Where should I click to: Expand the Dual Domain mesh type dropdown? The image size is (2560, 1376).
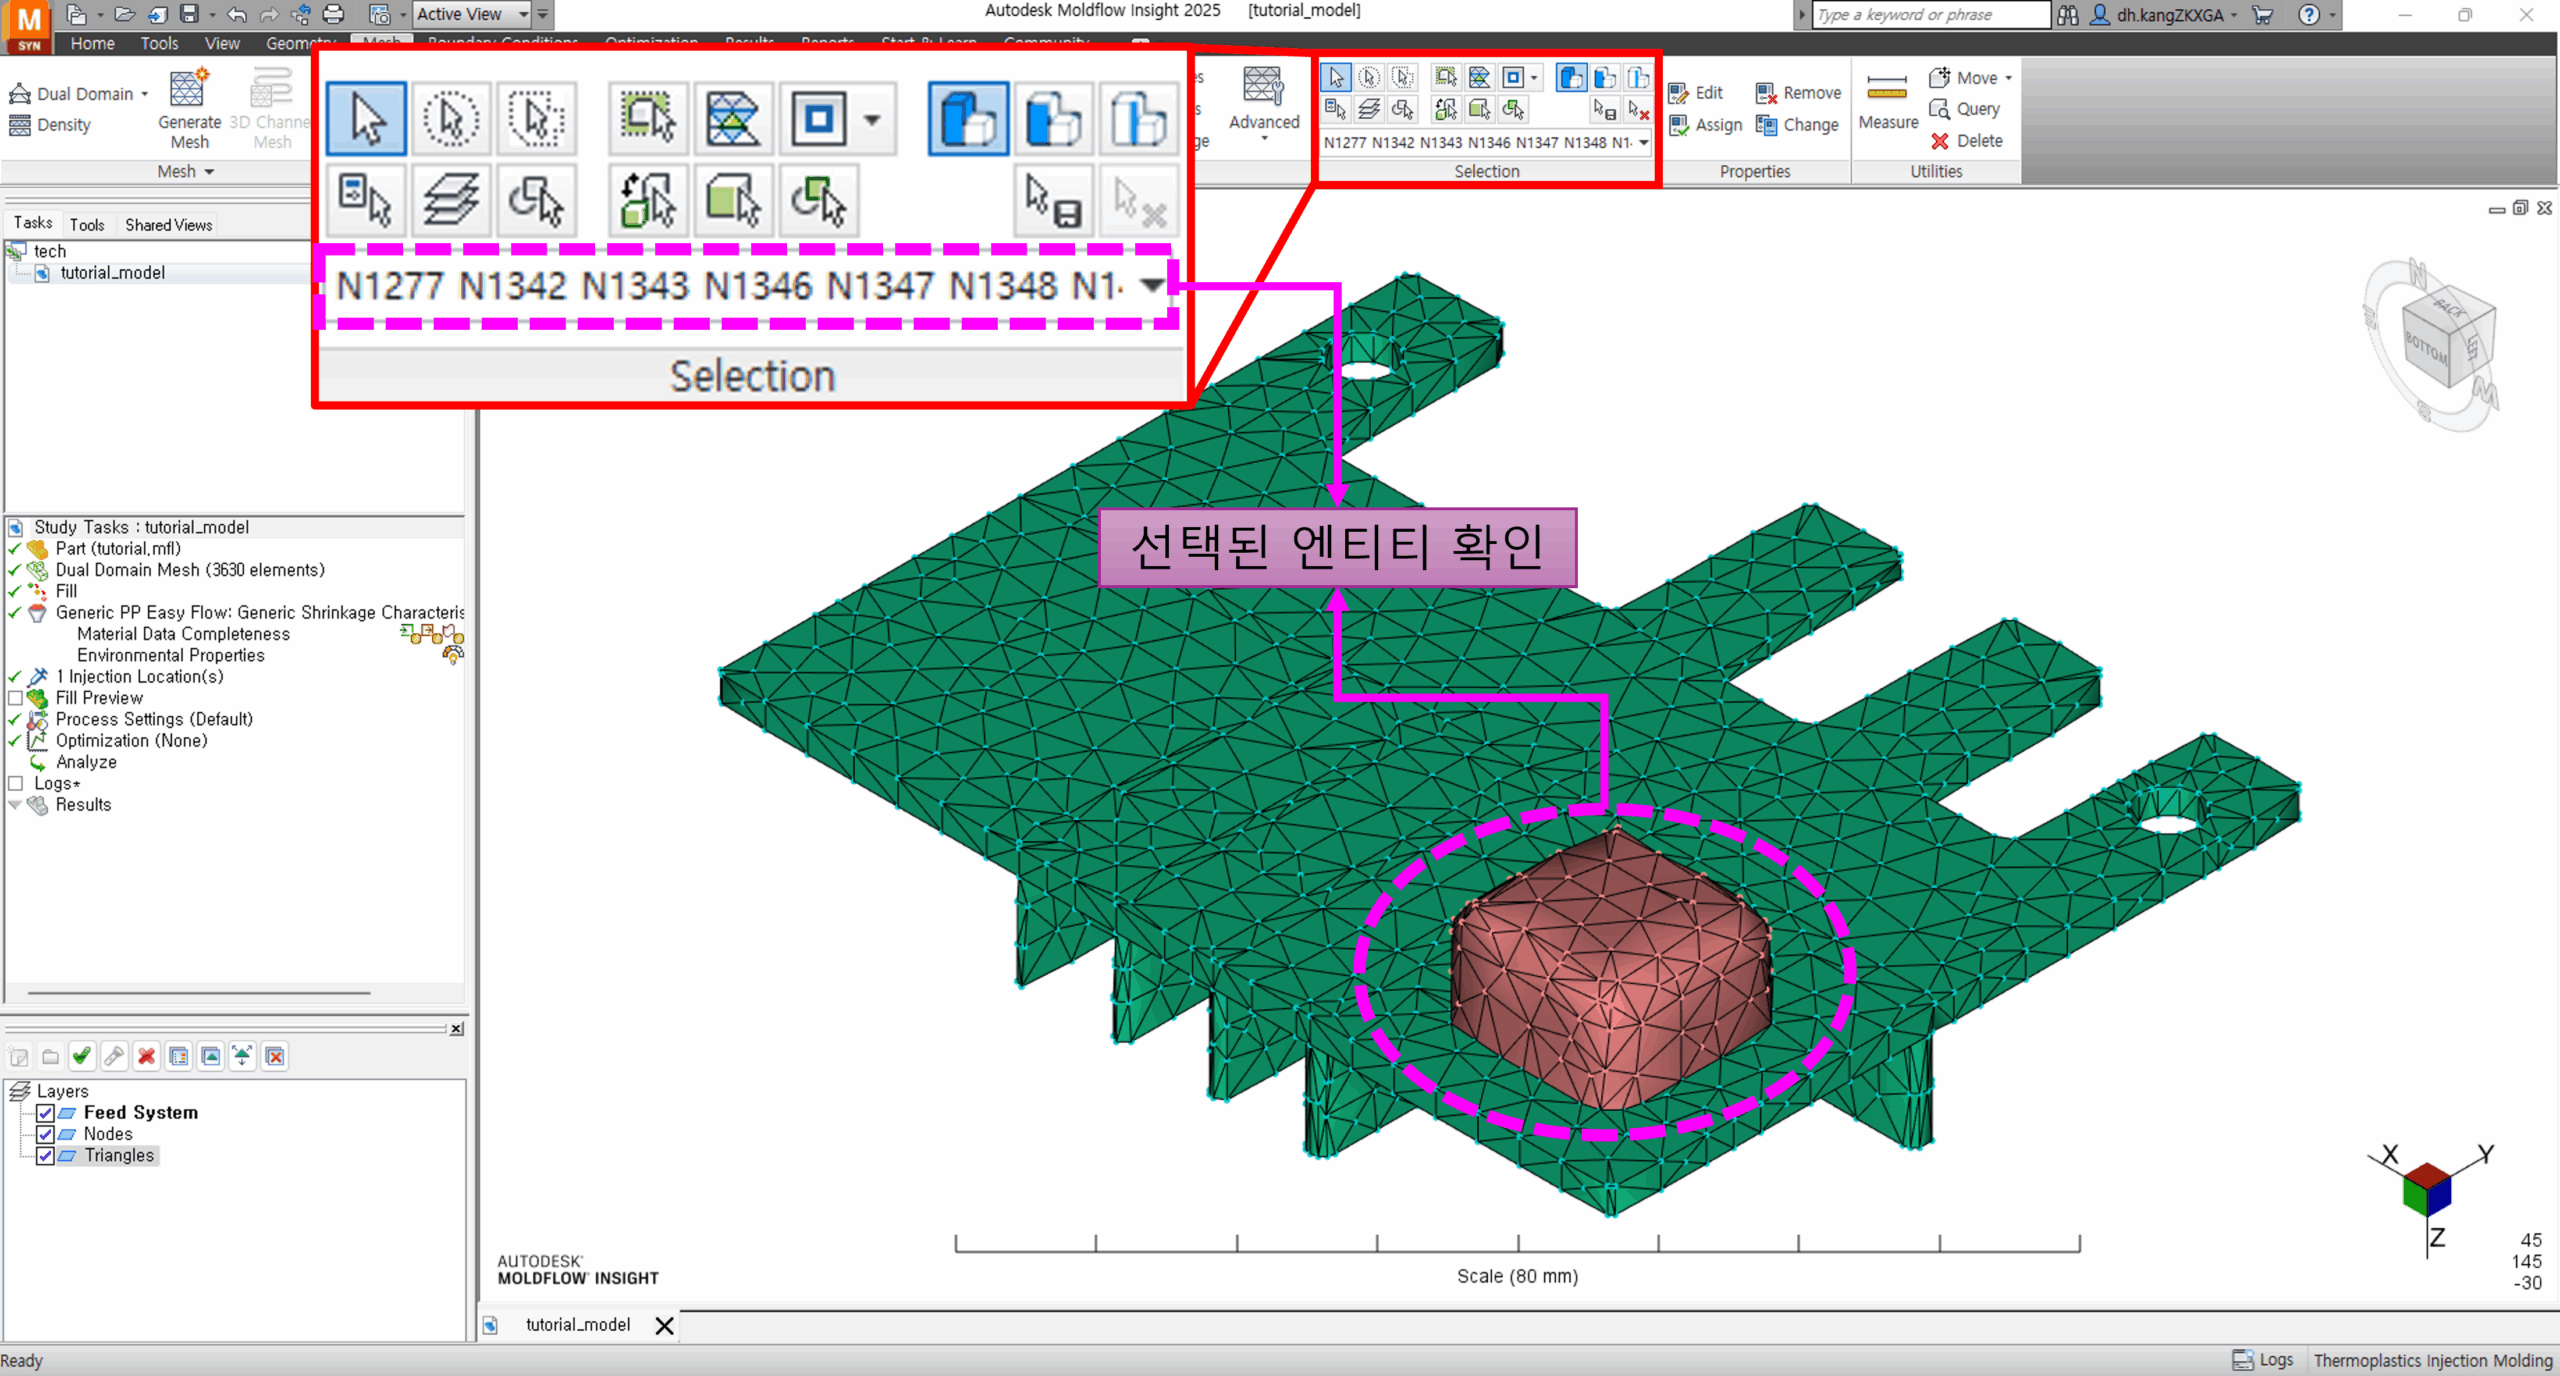click(x=145, y=94)
